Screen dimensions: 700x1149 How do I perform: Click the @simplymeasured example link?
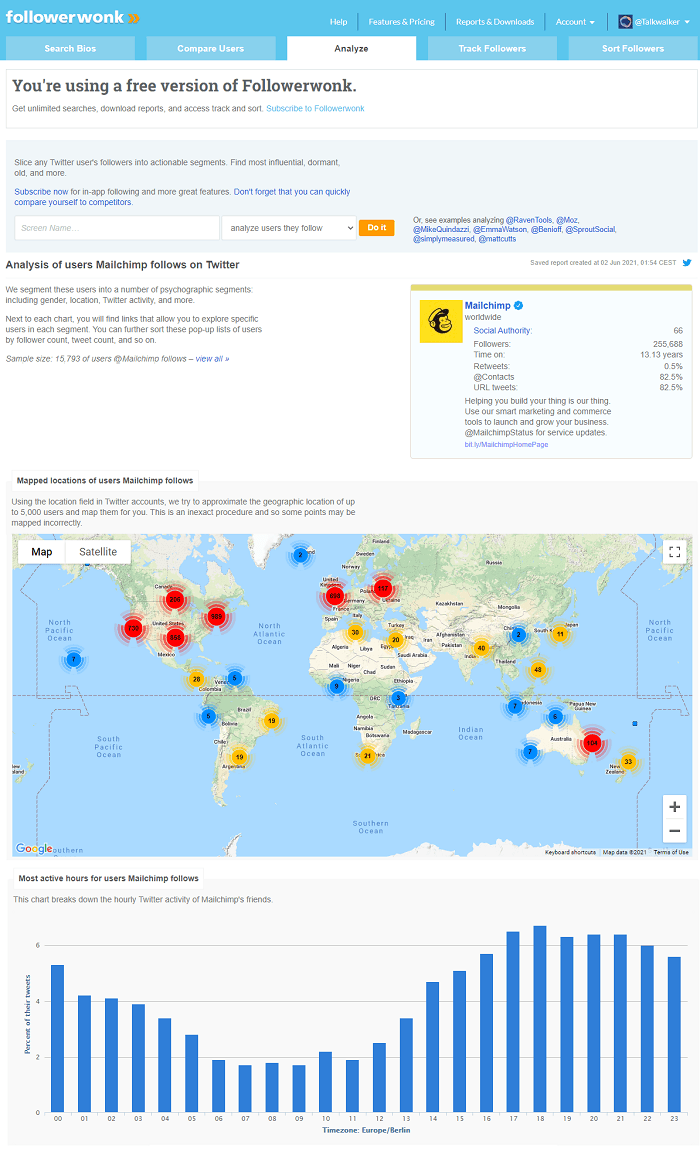click(x=443, y=239)
